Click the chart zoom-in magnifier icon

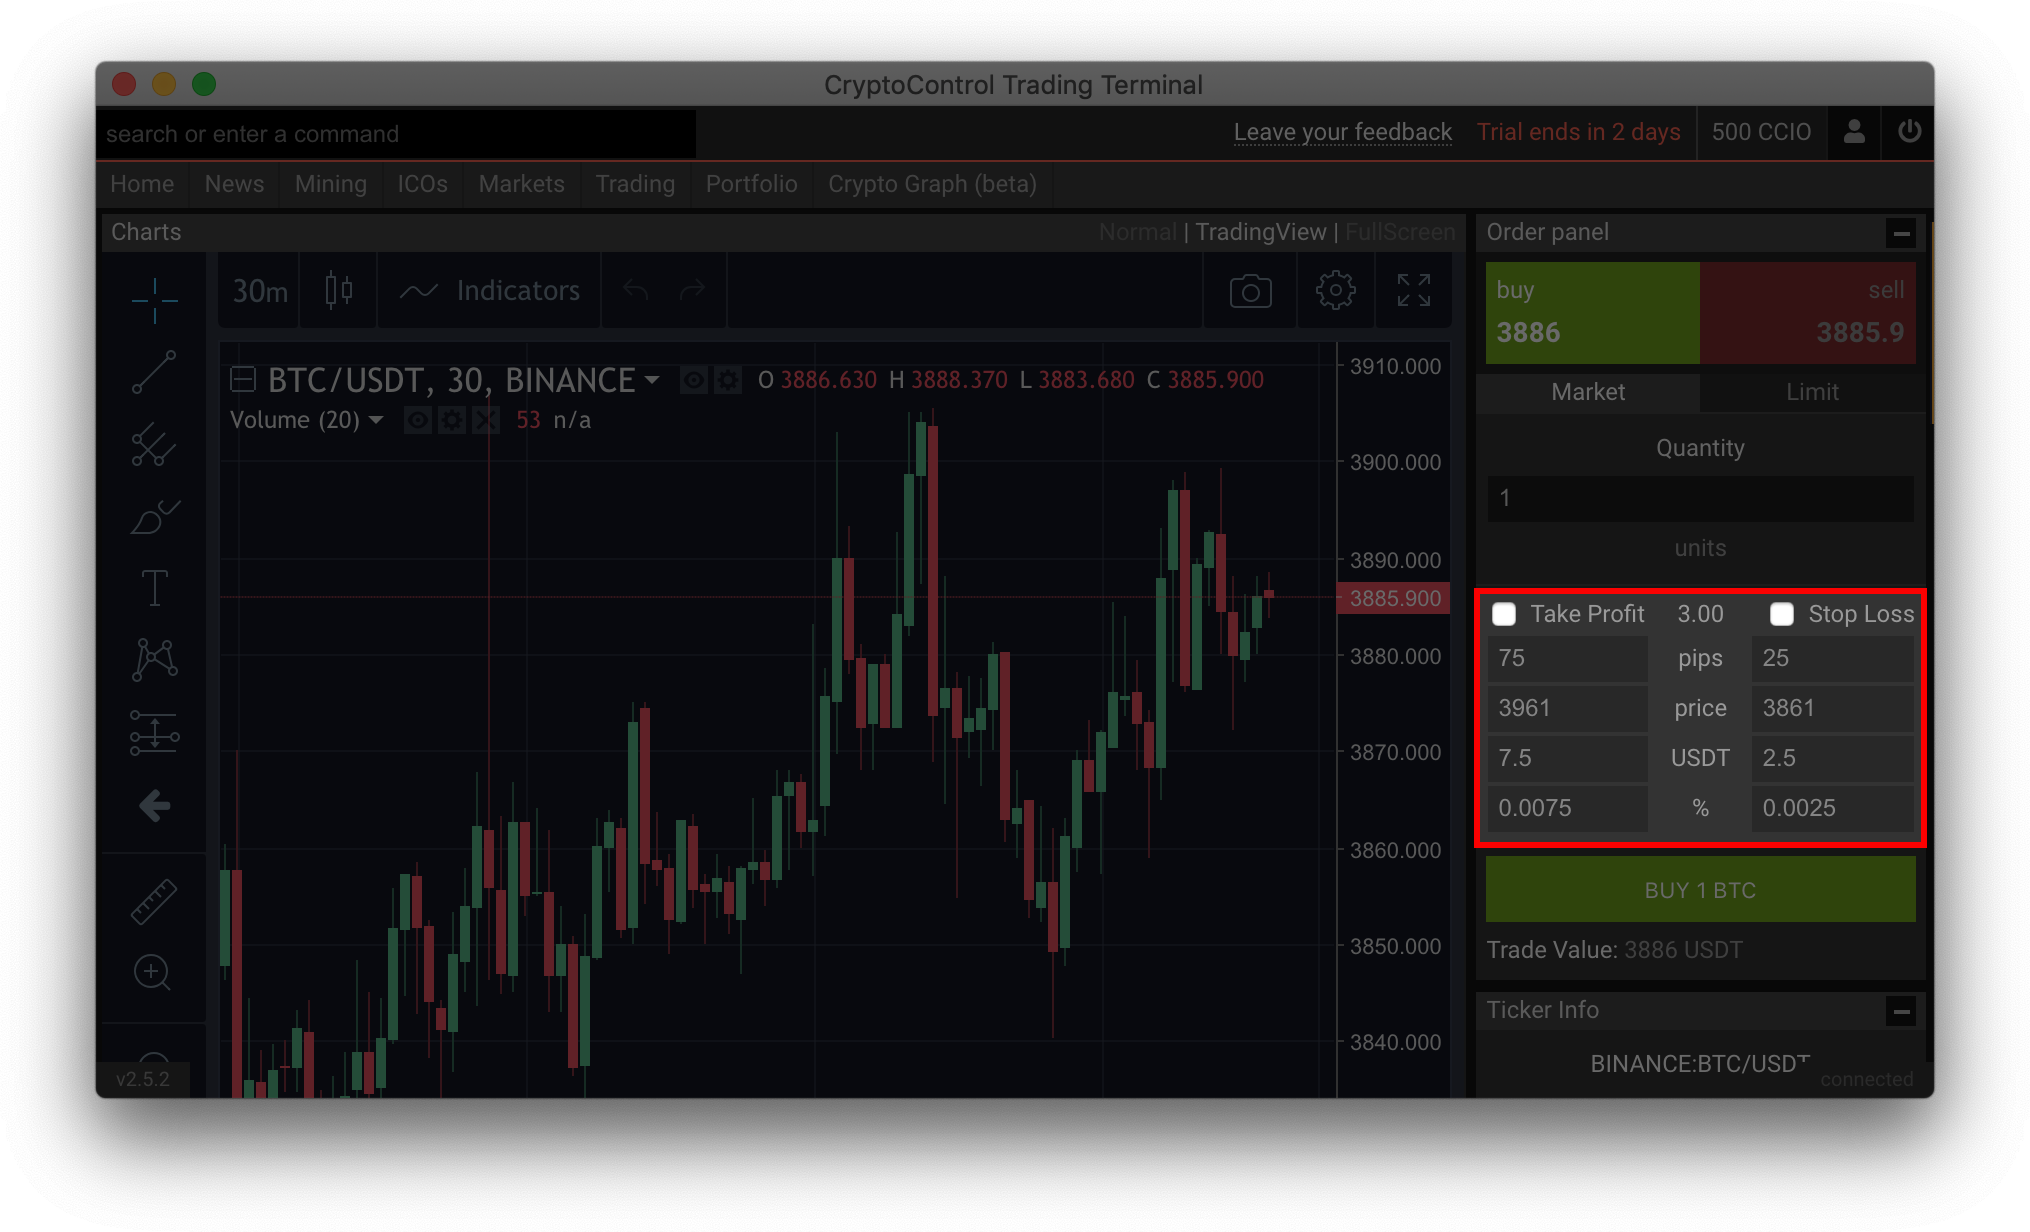tap(152, 972)
